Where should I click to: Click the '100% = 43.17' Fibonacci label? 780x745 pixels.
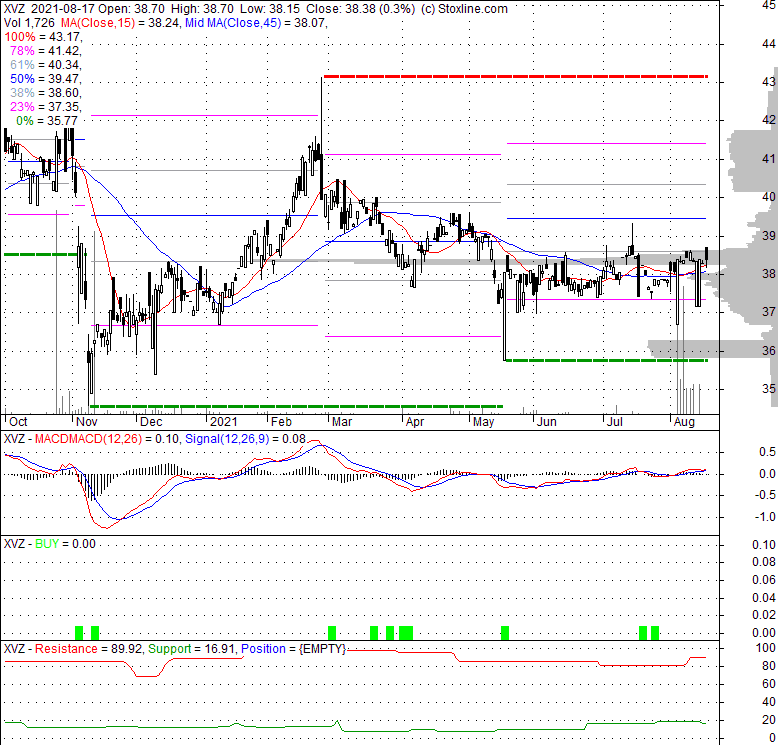43,37
